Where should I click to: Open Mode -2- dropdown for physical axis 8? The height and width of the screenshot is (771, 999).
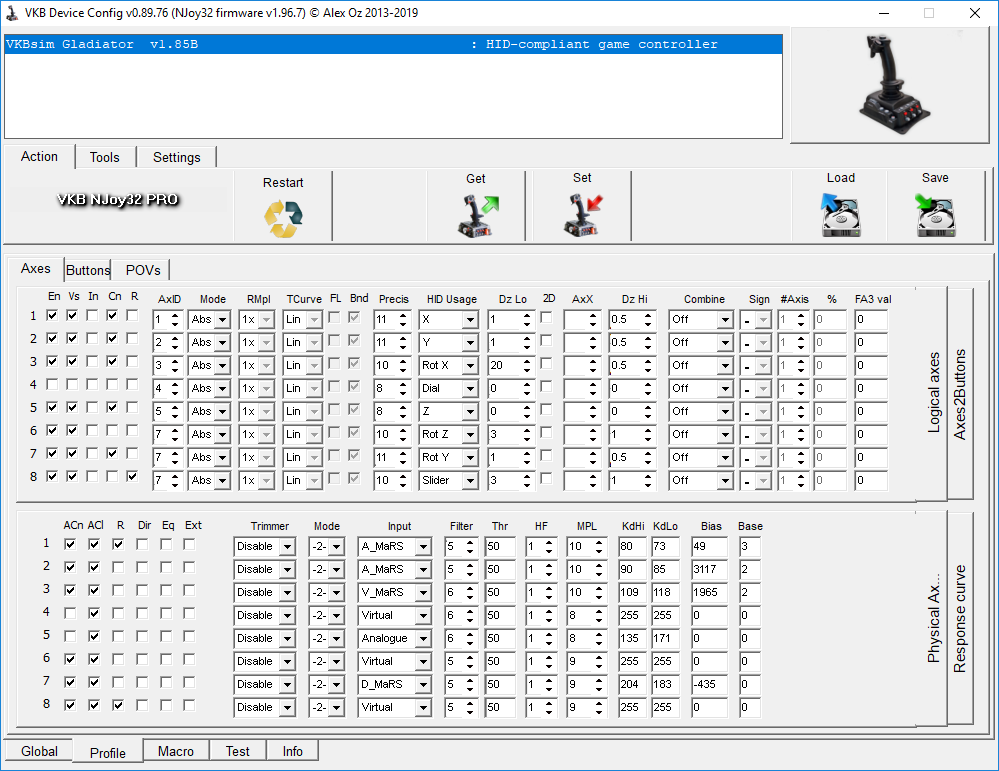pyautogui.click(x=336, y=707)
